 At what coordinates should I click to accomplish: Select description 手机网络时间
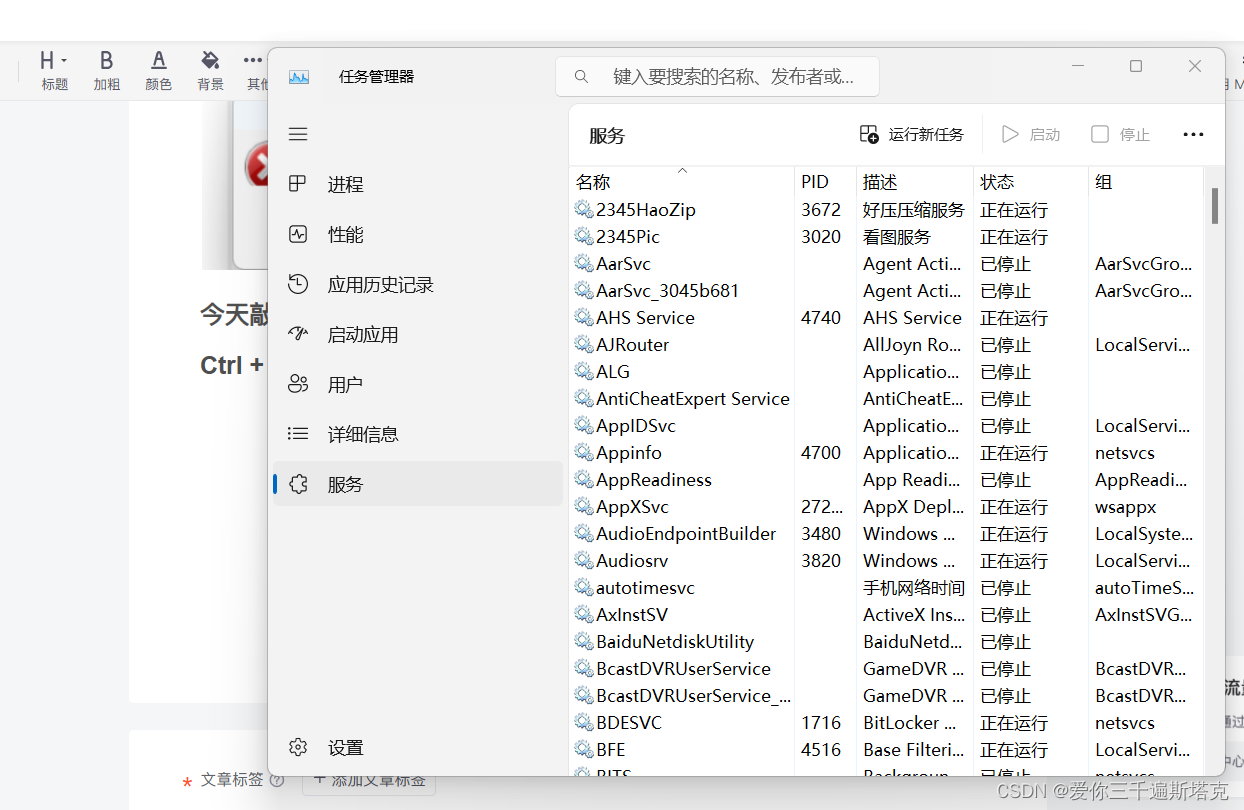coord(914,588)
